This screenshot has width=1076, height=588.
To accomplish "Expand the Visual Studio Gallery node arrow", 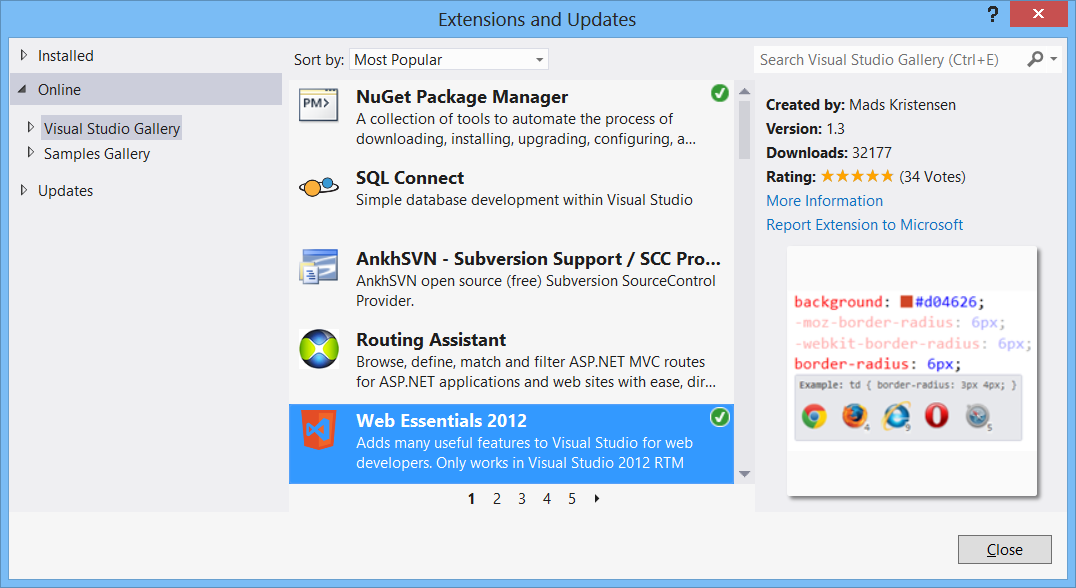I will coord(30,127).
